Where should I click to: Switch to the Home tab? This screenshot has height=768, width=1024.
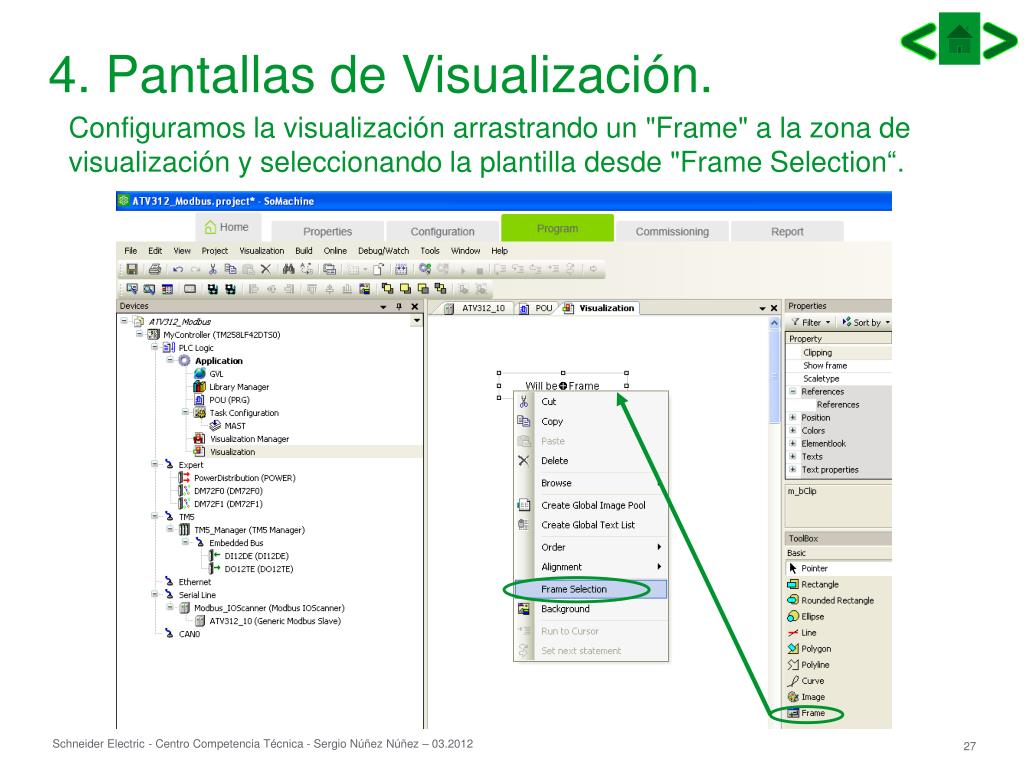point(227,227)
